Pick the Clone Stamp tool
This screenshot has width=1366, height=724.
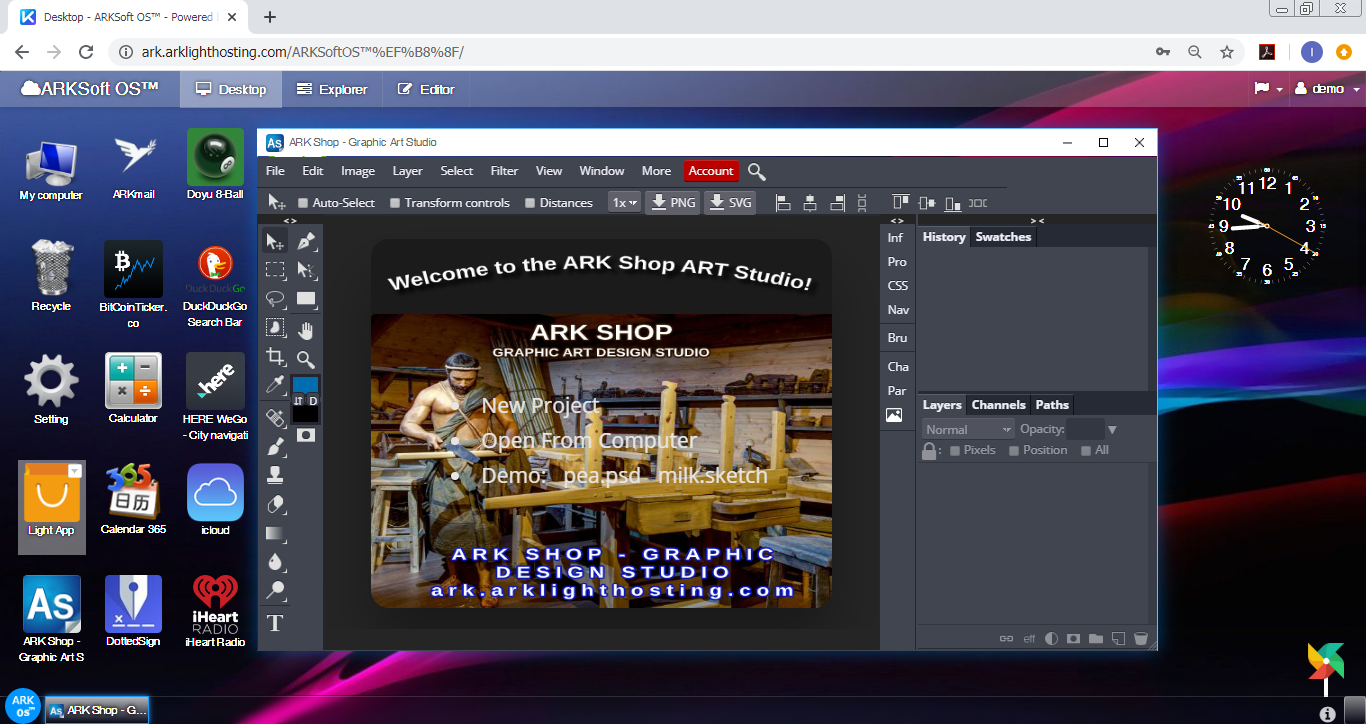(275, 475)
